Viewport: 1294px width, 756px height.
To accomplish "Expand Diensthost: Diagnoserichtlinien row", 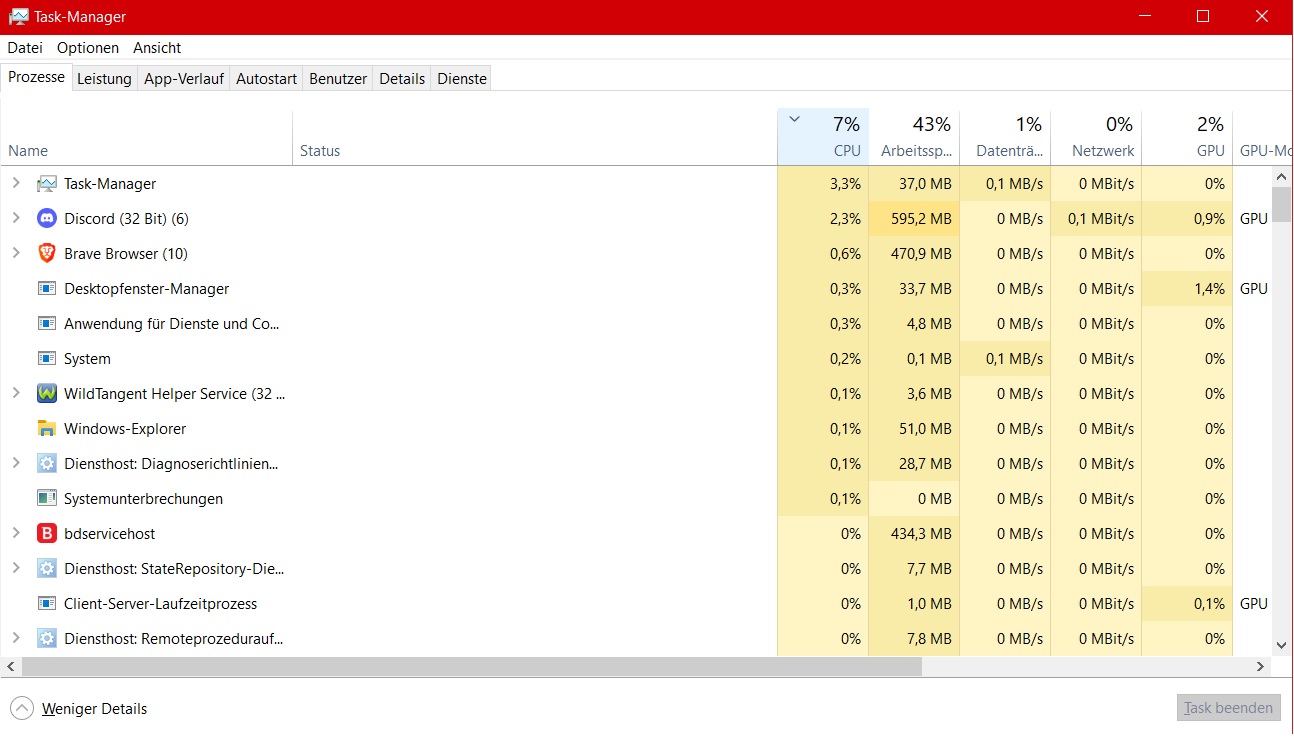I will [x=16, y=464].
